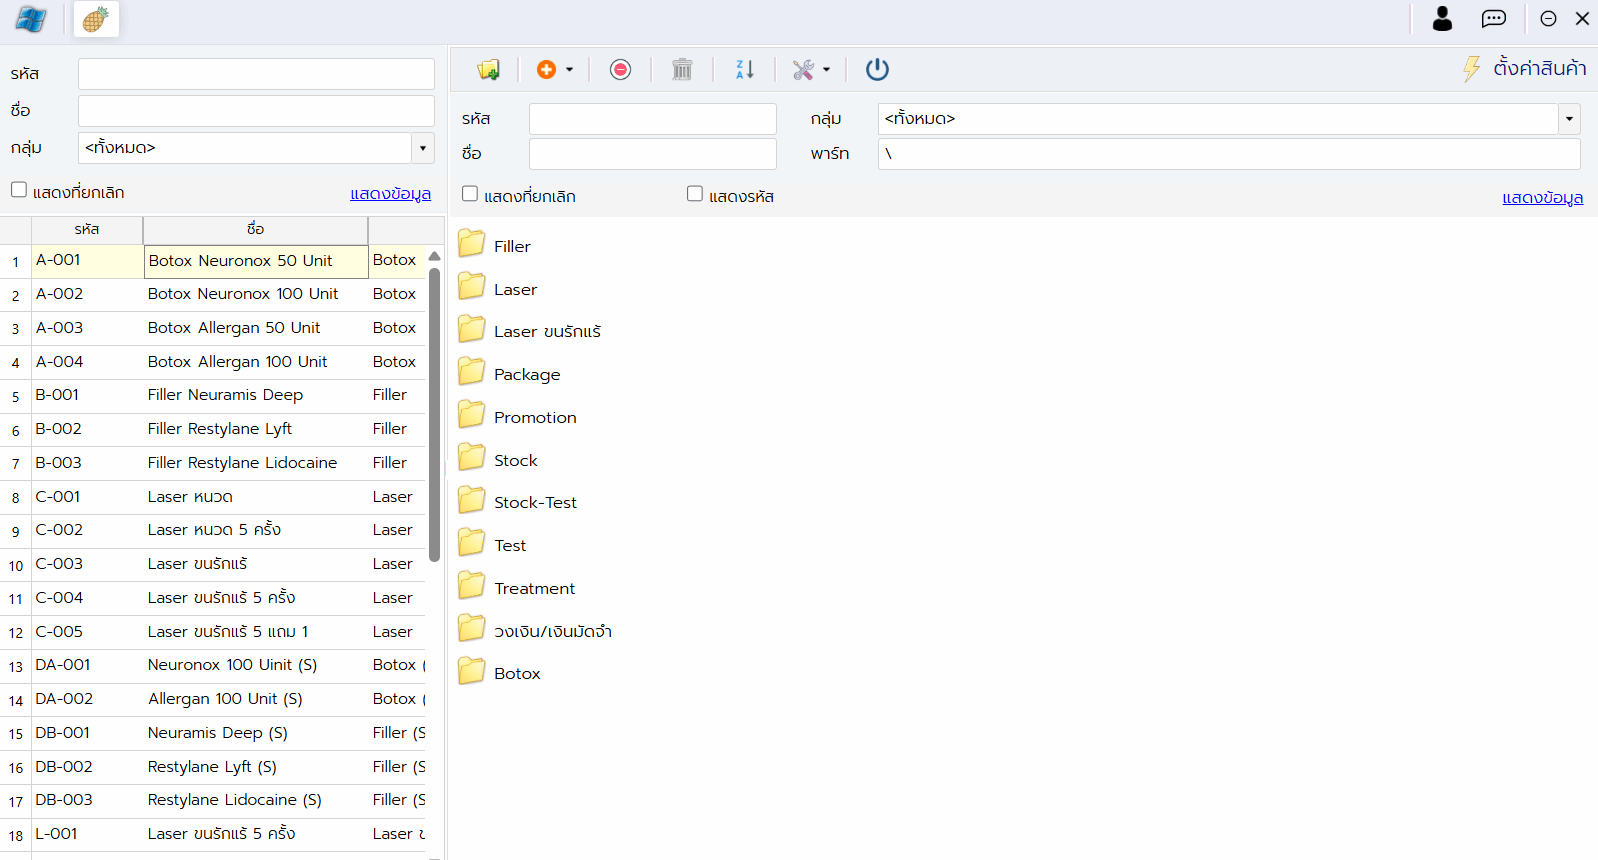Click left panel แสดงข้อมูล link
The image size is (1598, 860).
[390, 194]
